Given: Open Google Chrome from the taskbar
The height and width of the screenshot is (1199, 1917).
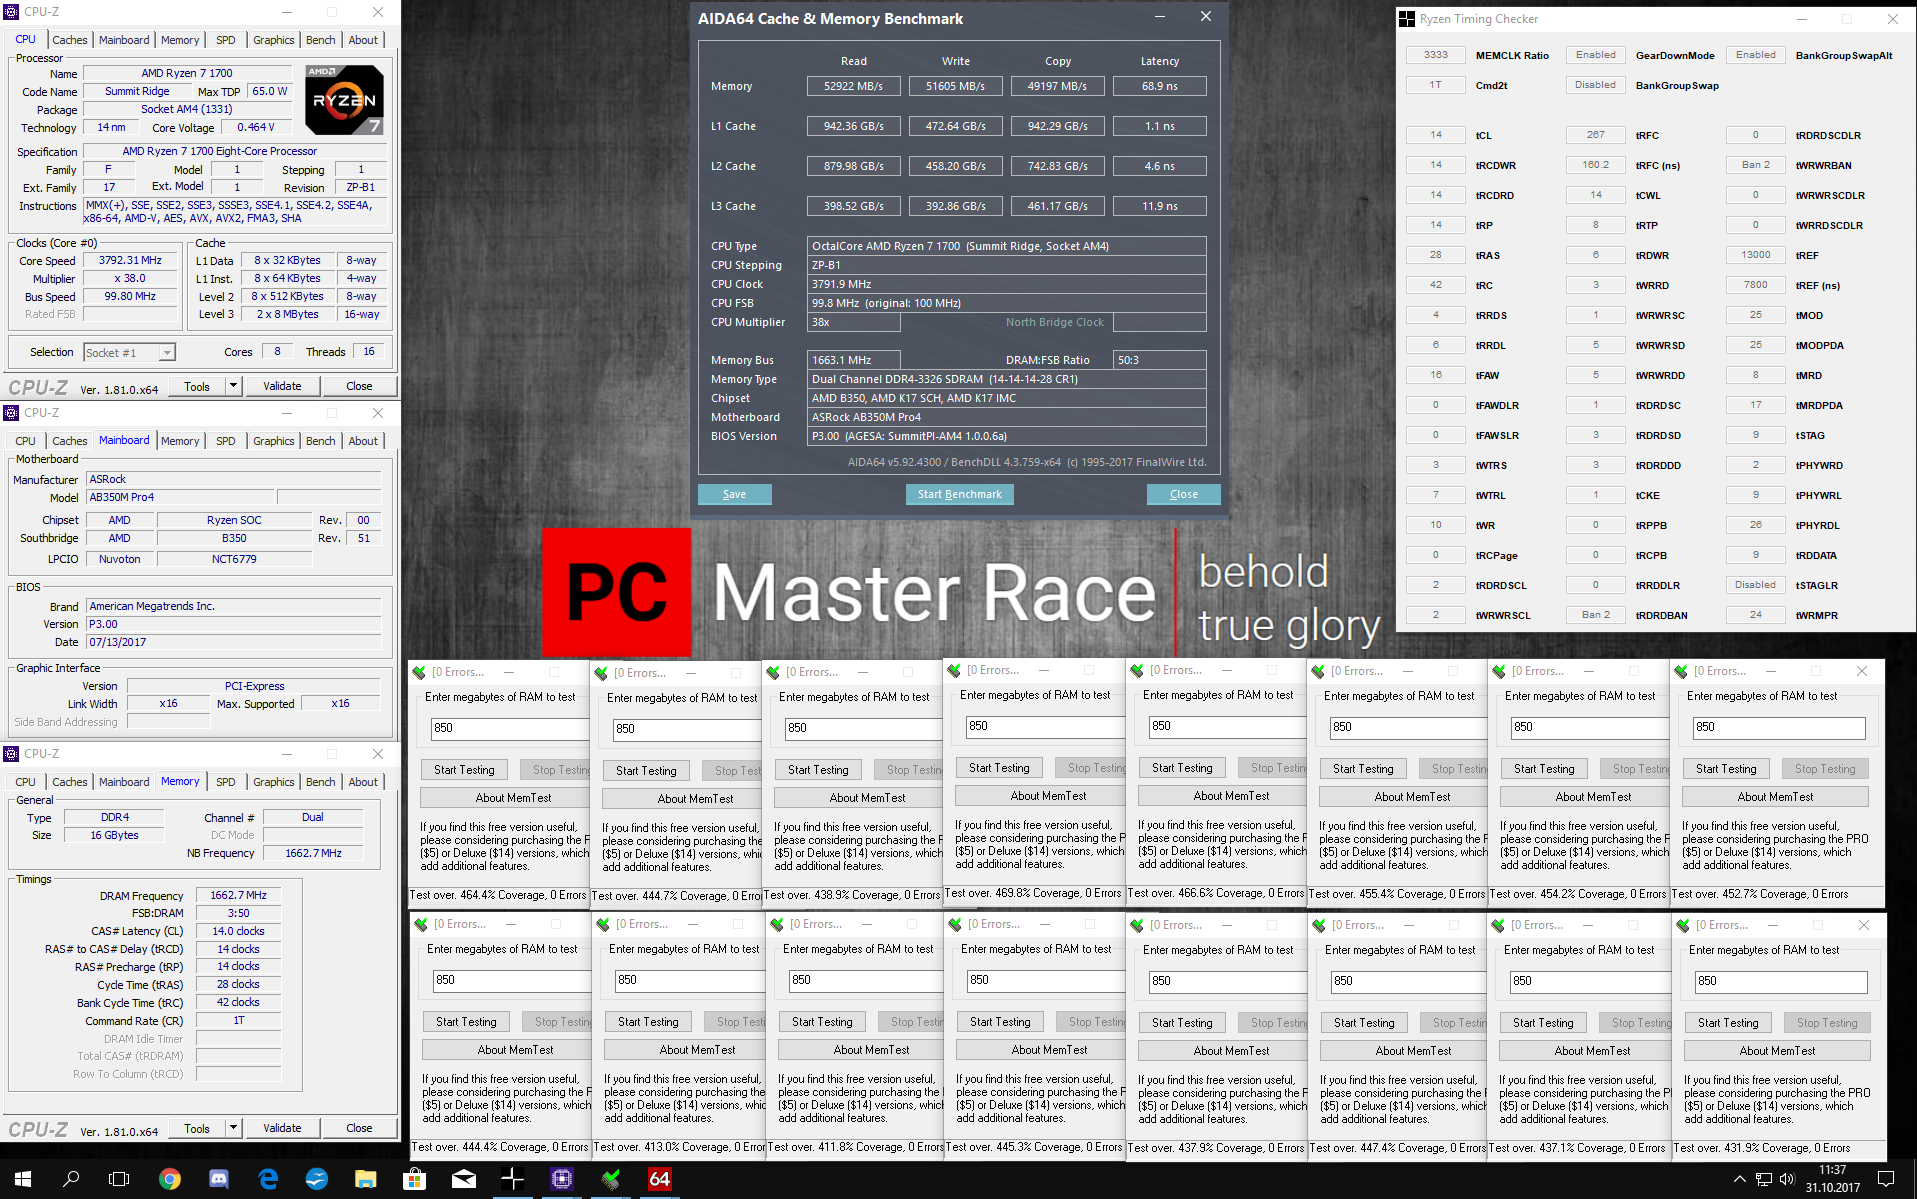Looking at the screenshot, I should [170, 1179].
